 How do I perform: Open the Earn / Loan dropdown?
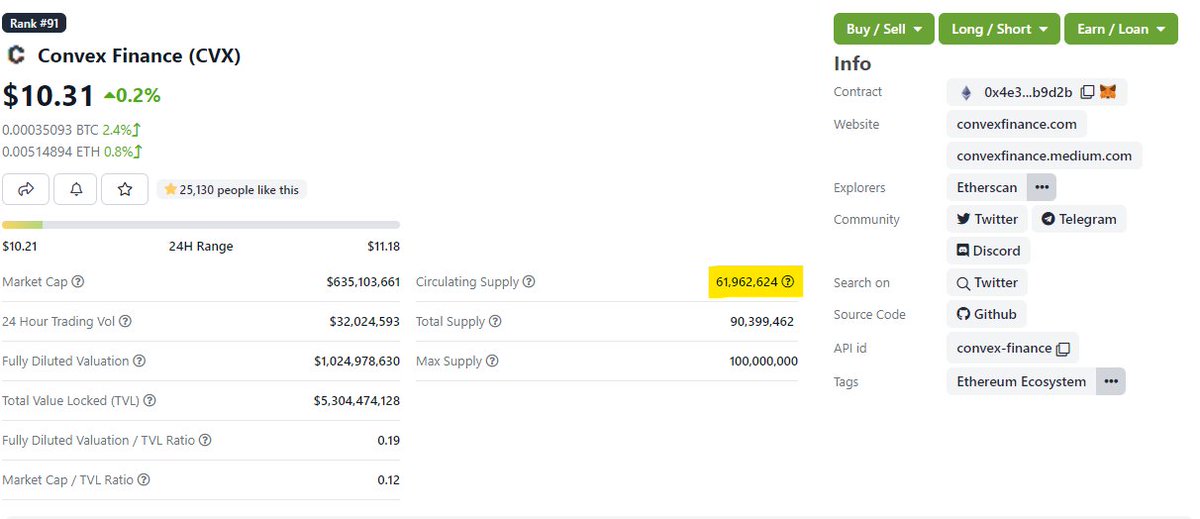(x=1121, y=29)
